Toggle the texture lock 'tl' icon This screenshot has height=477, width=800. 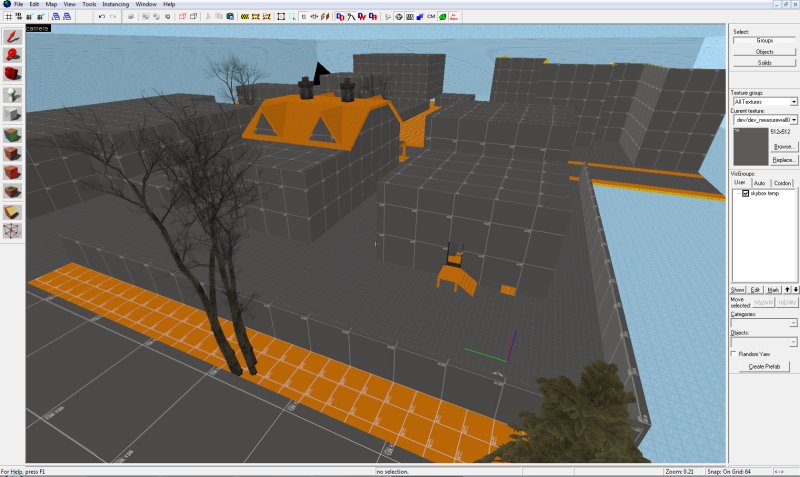point(304,16)
